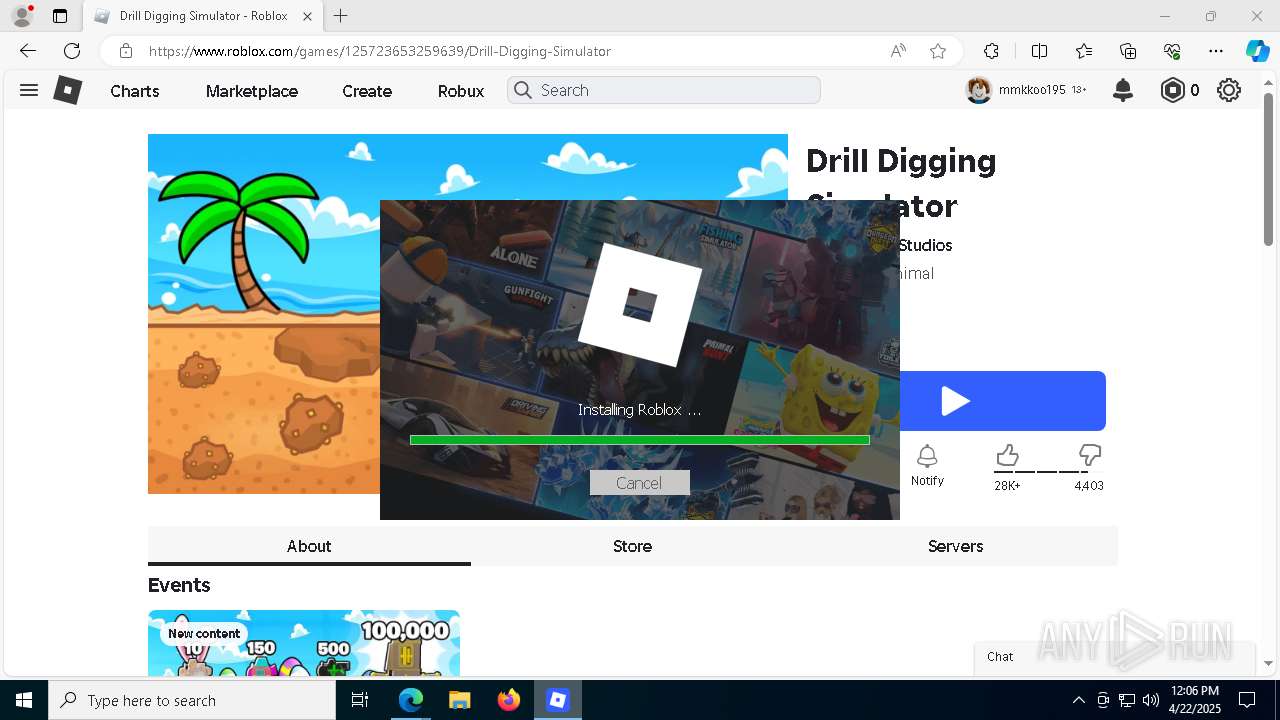The image size is (1280, 720).
Task: Open the Robux page
Action: (x=461, y=91)
